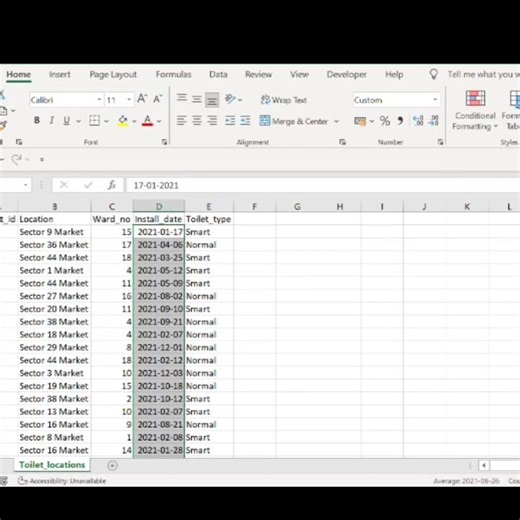Apply red Font Color
This screenshot has height=520, width=520.
pyautogui.click(x=148, y=121)
